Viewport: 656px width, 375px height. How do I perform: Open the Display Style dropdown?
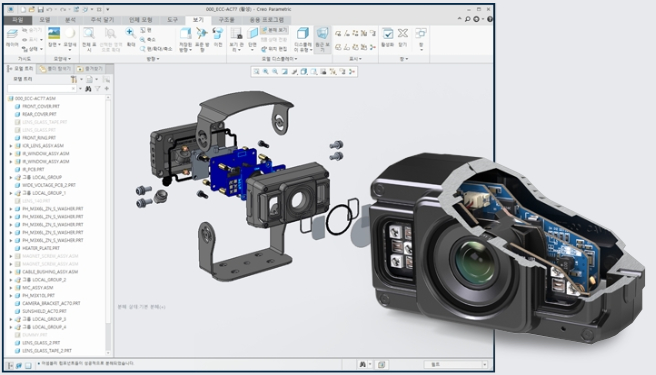pyautogui.click(x=303, y=39)
